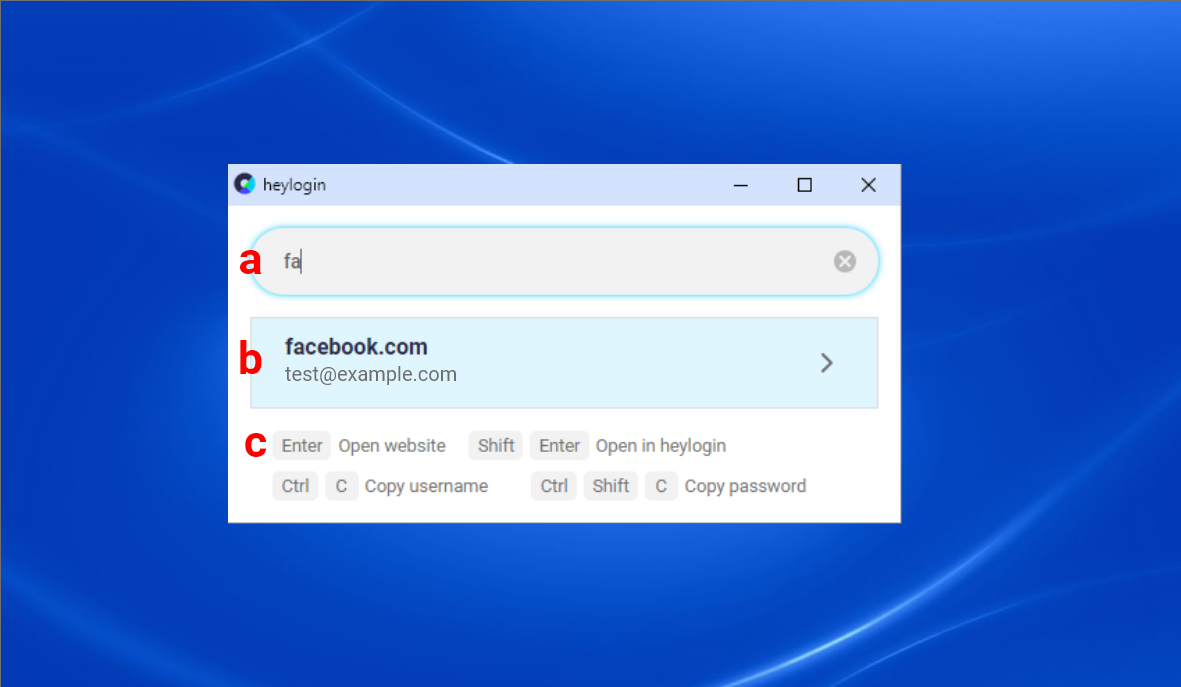Click the heylogin logo in the title bar
The width and height of the screenshot is (1181, 687).
click(x=245, y=184)
